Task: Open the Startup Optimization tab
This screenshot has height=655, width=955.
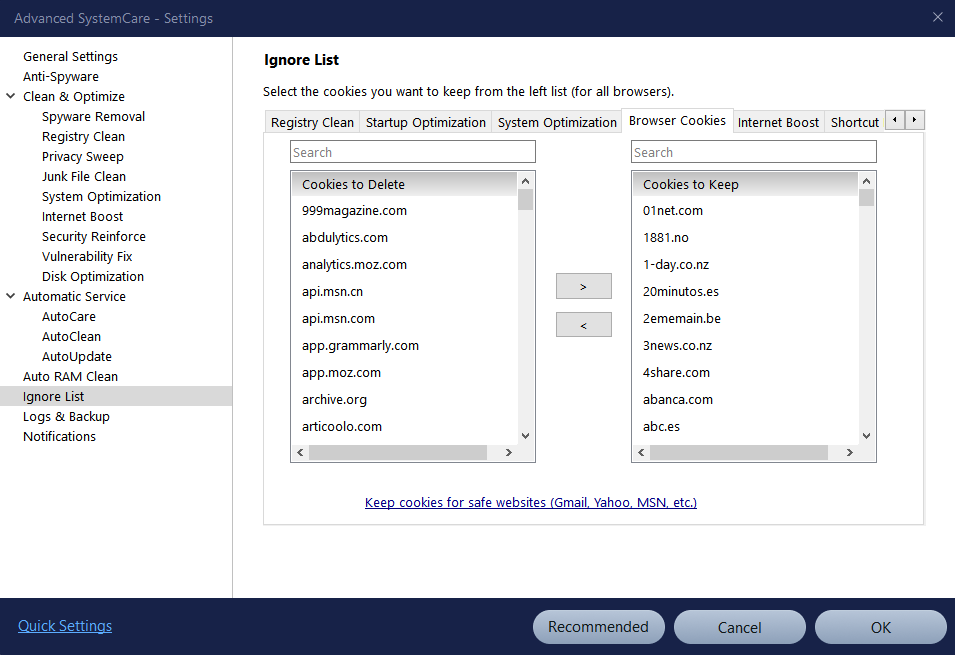Action: point(425,122)
